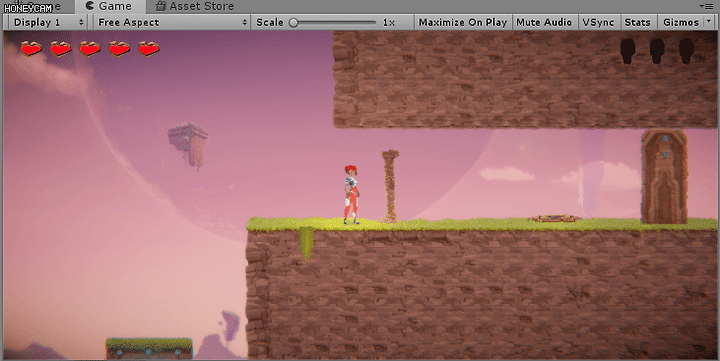This screenshot has height=361, width=720.
Task: Open the Asset Store tab
Action: click(x=195, y=6)
